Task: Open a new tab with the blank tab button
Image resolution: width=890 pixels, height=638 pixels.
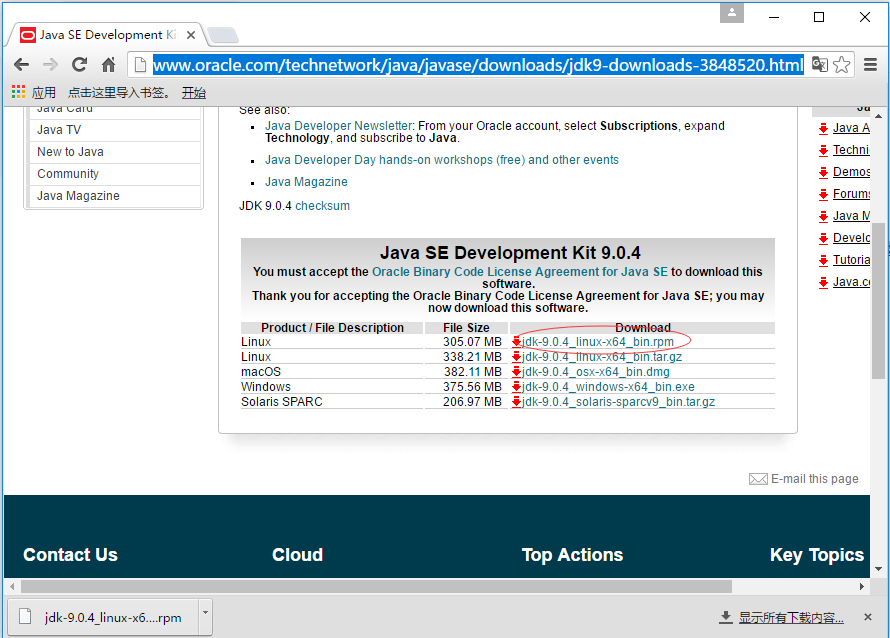Action: 223,35
